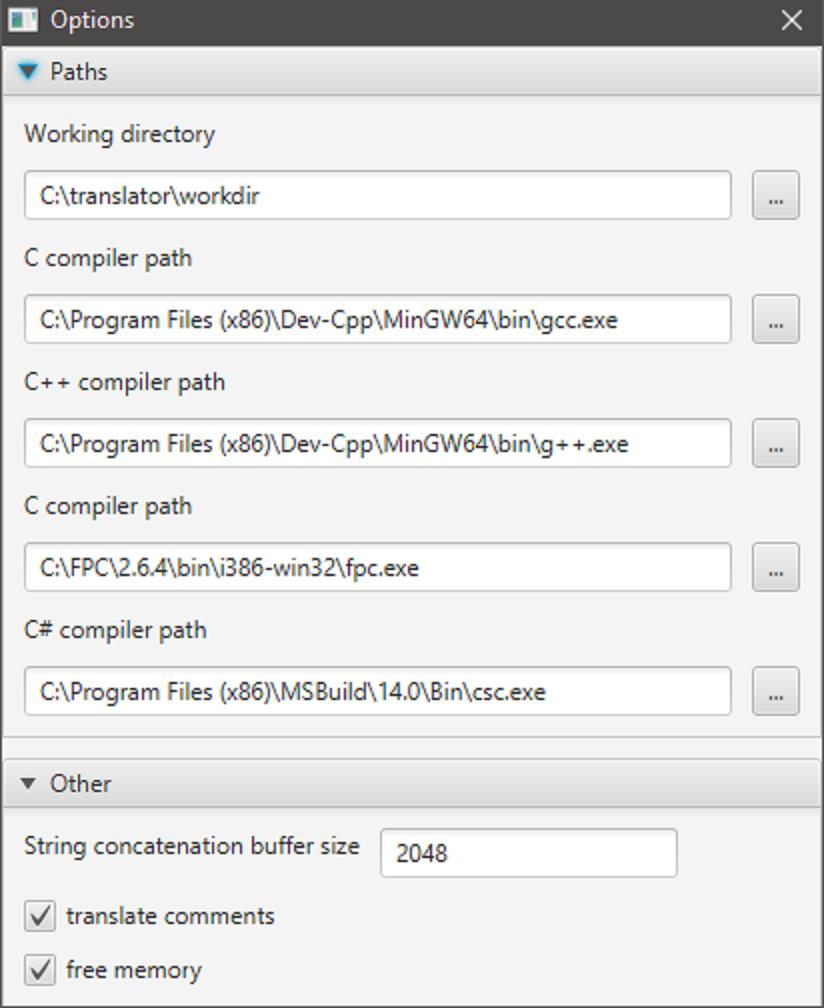Disable the free memory checkbox

click(40, 970)
